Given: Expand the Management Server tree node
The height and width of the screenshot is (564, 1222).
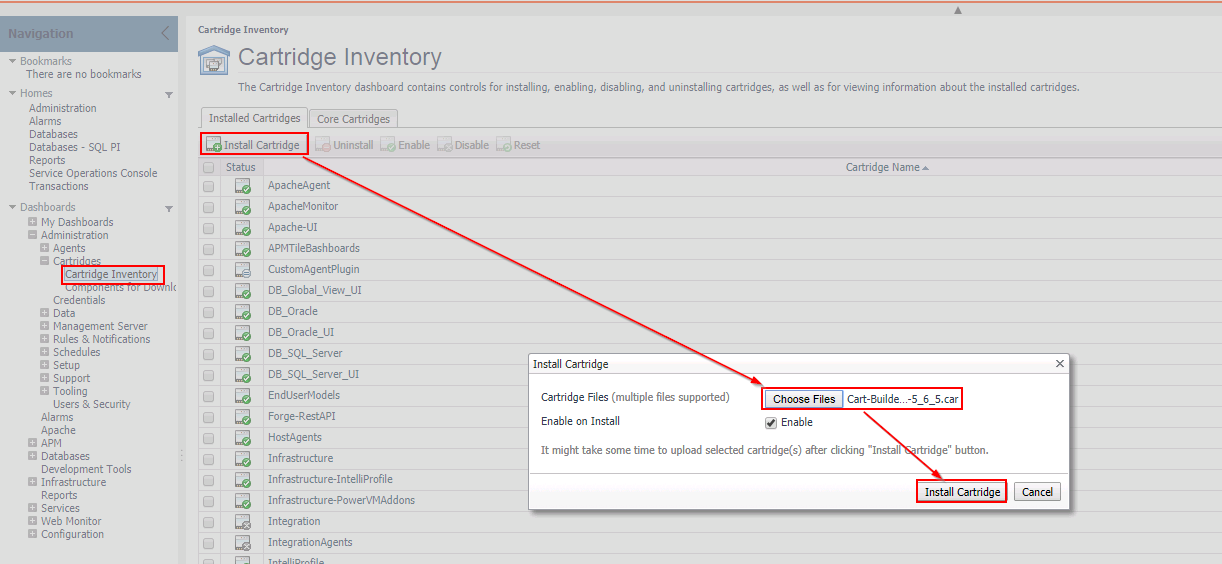Looking at the screenshot, I should (45, 326).
